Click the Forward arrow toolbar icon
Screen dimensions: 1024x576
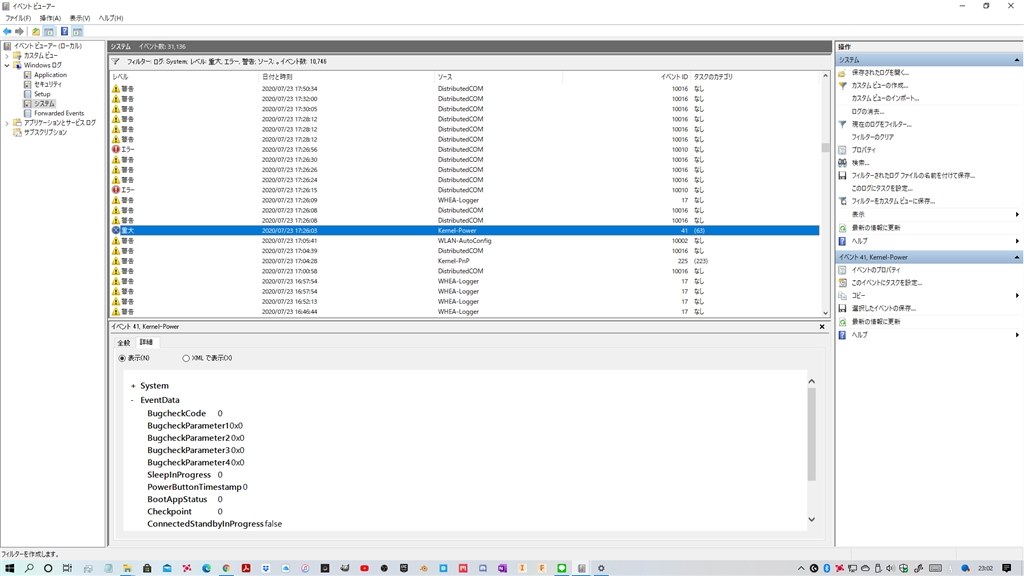[x=20, y=31]
